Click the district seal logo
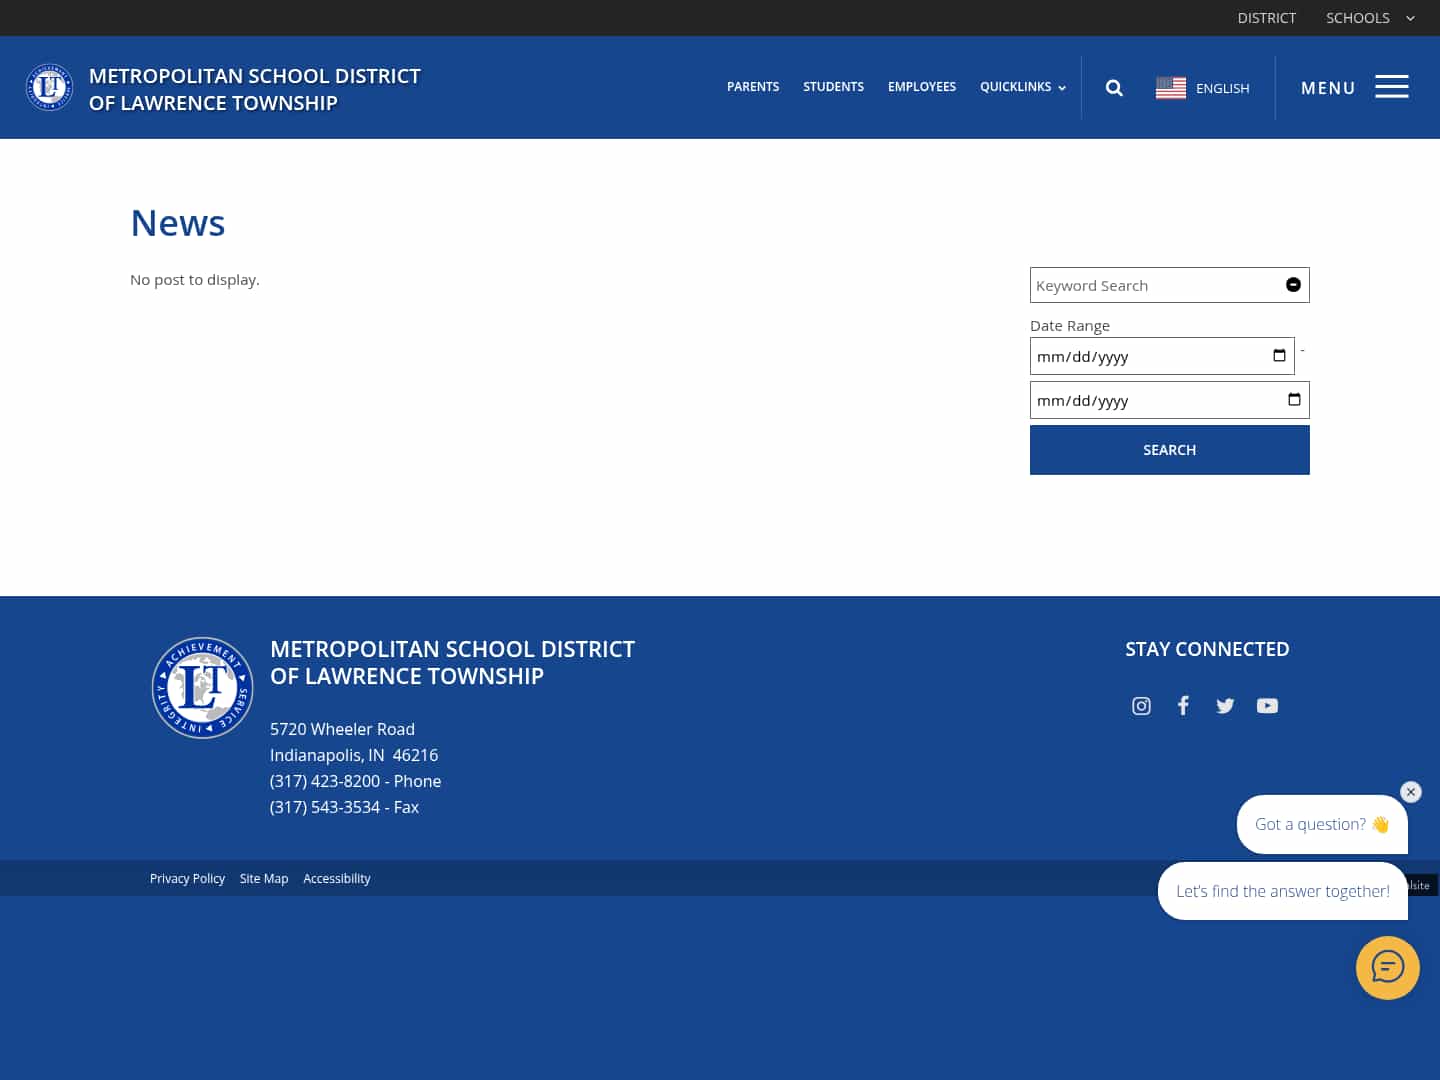Viewport: 1440px width, 1080px height. coord(49,87)
